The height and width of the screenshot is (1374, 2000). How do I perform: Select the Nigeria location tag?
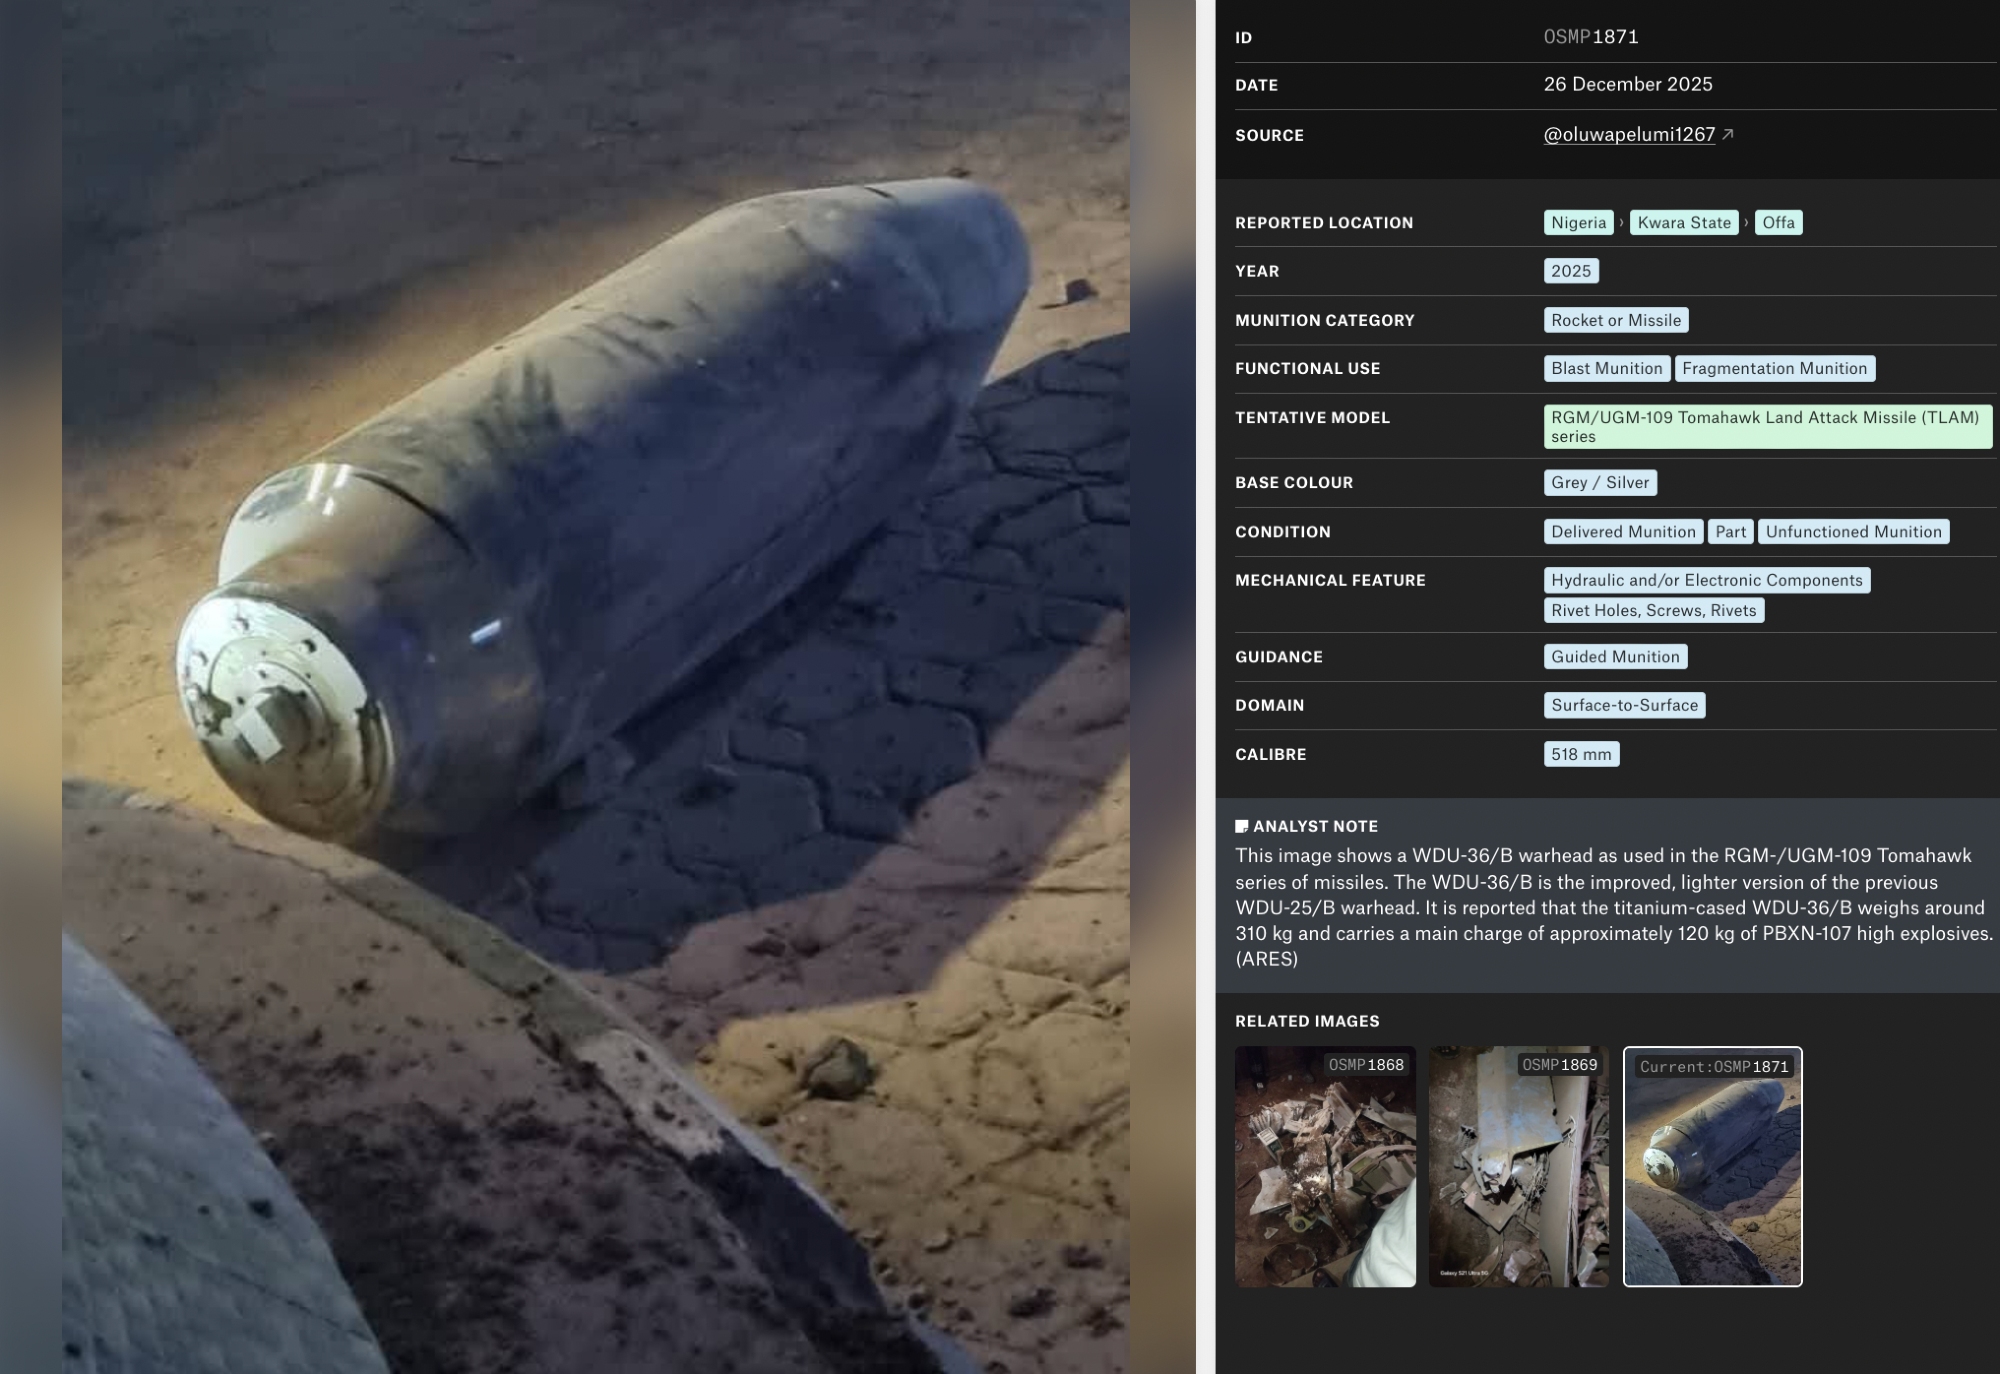click(x=1578, y=222)
